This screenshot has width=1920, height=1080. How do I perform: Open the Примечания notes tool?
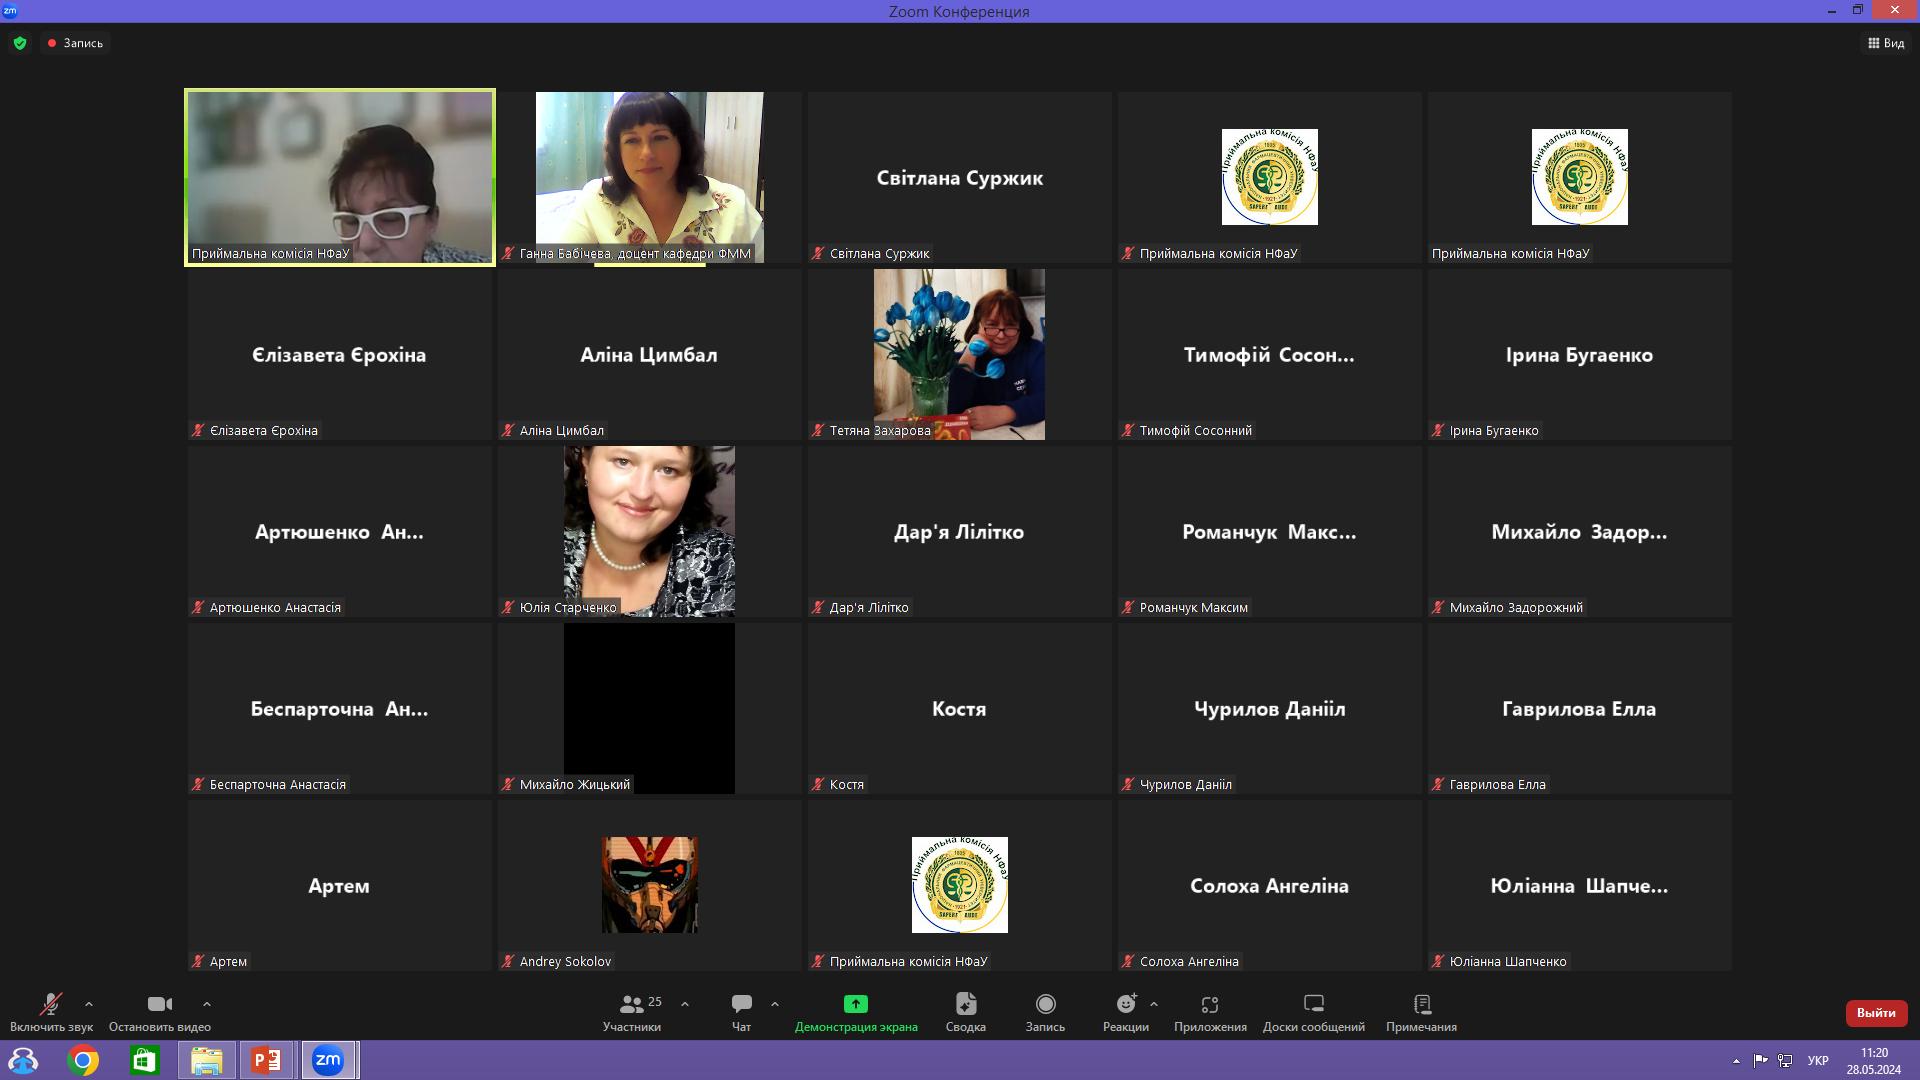tap(1421, 1012)
